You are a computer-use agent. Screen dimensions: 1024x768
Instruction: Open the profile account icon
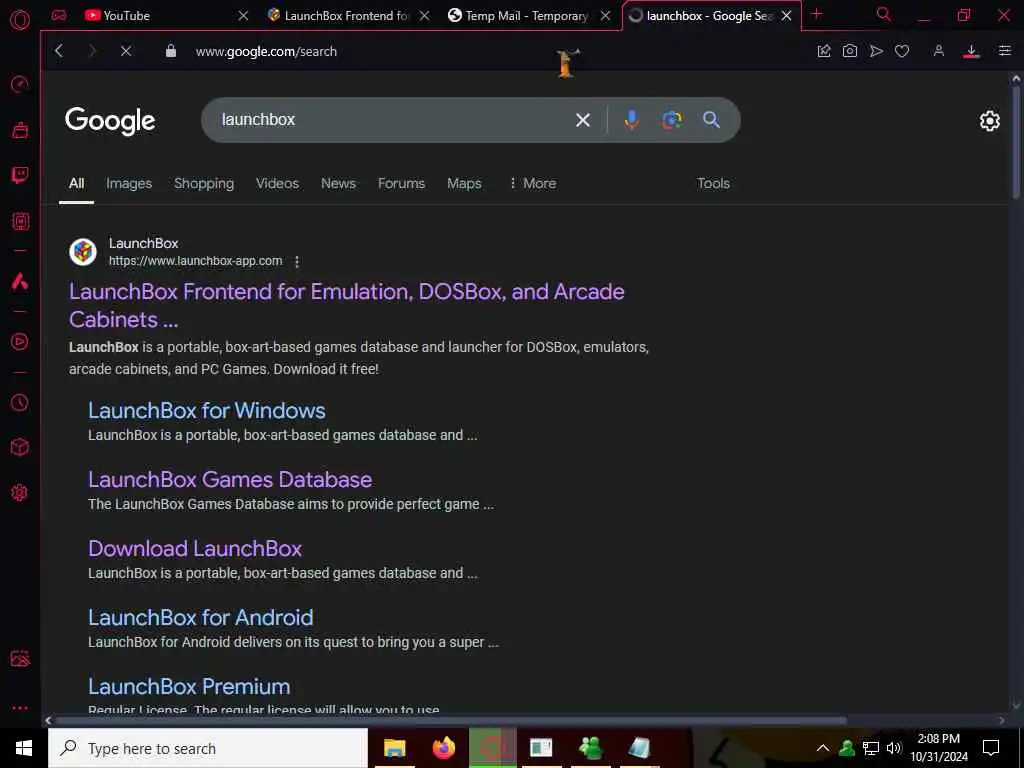pyautogui.click(x=938, y=51)
